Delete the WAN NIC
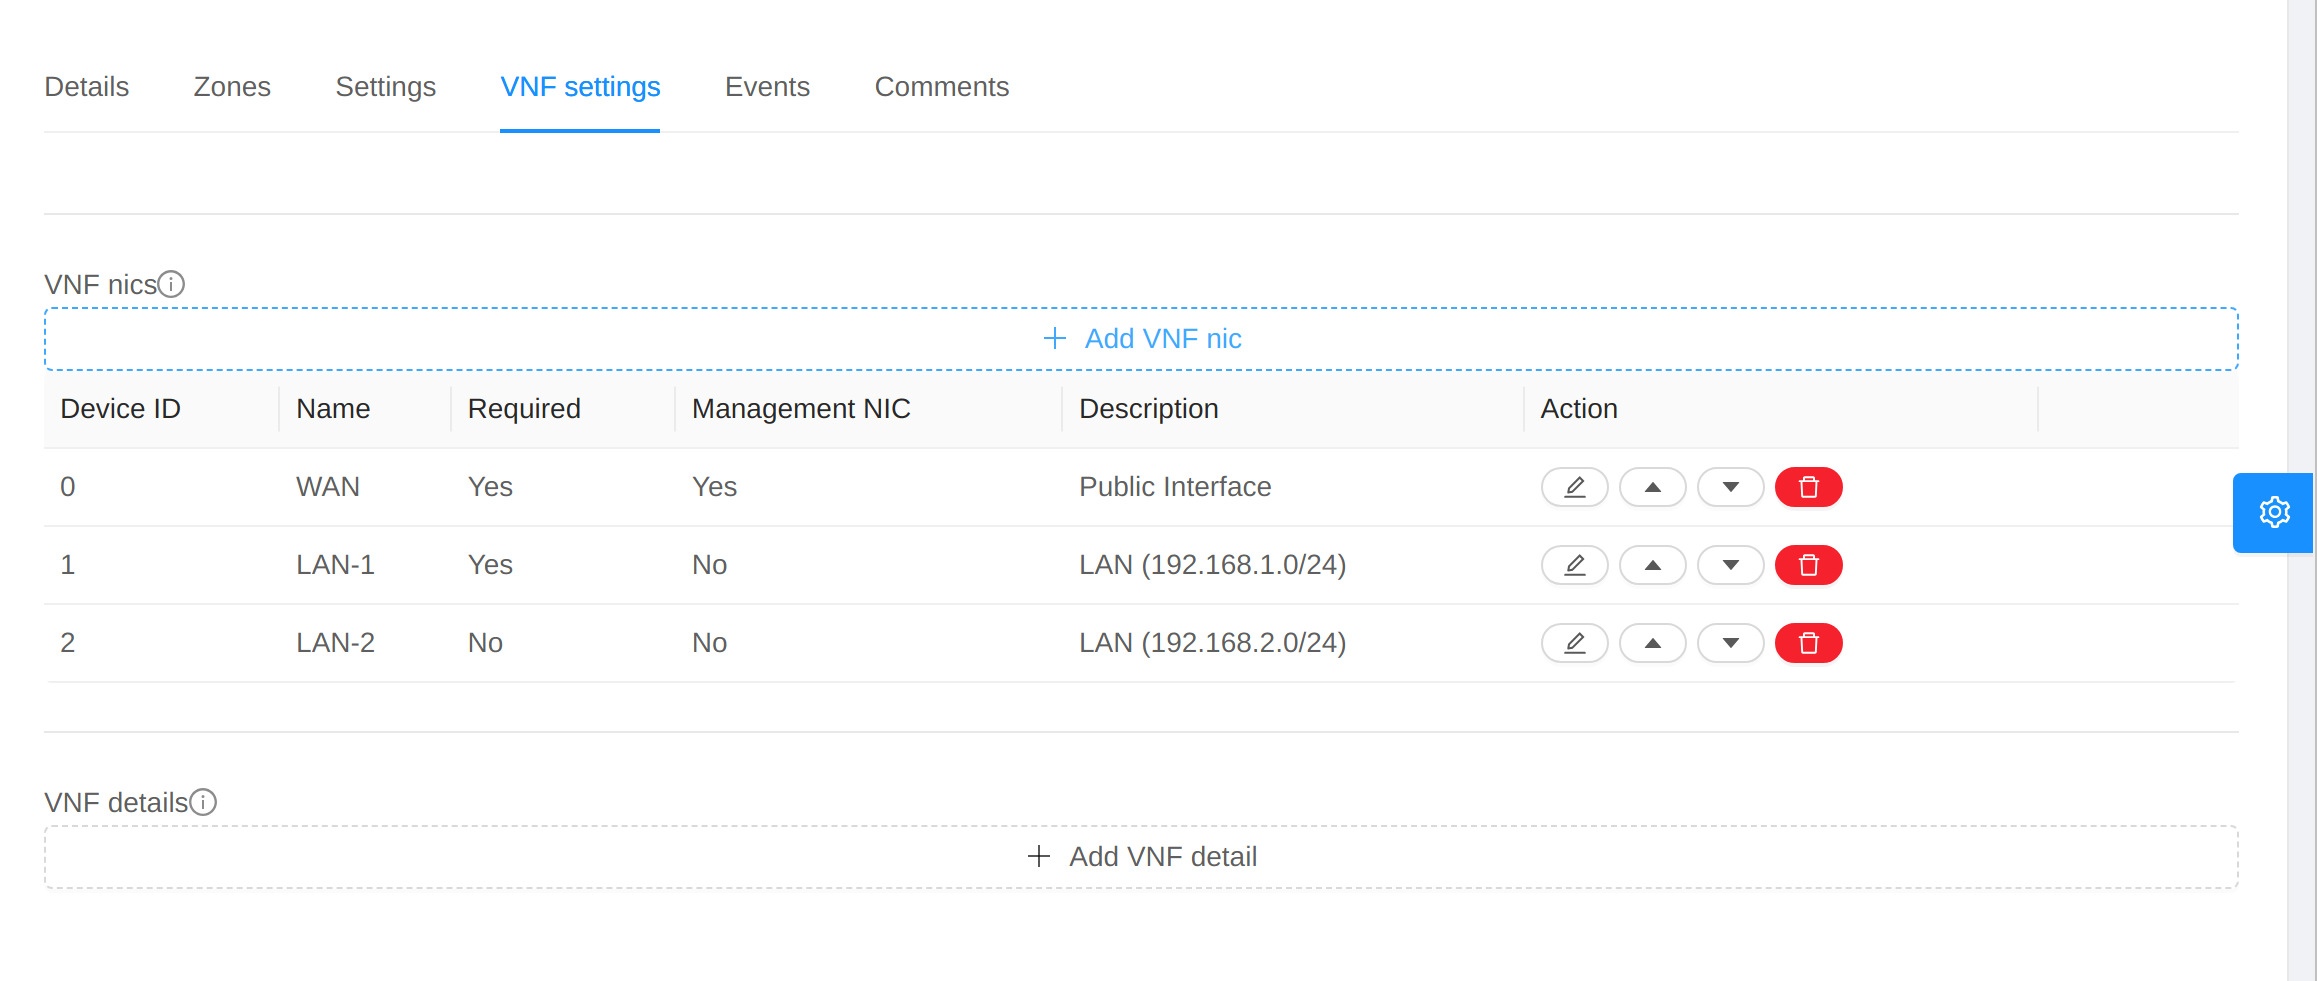This screenshot has height=981, width=2317. [x=1808, y=487]
